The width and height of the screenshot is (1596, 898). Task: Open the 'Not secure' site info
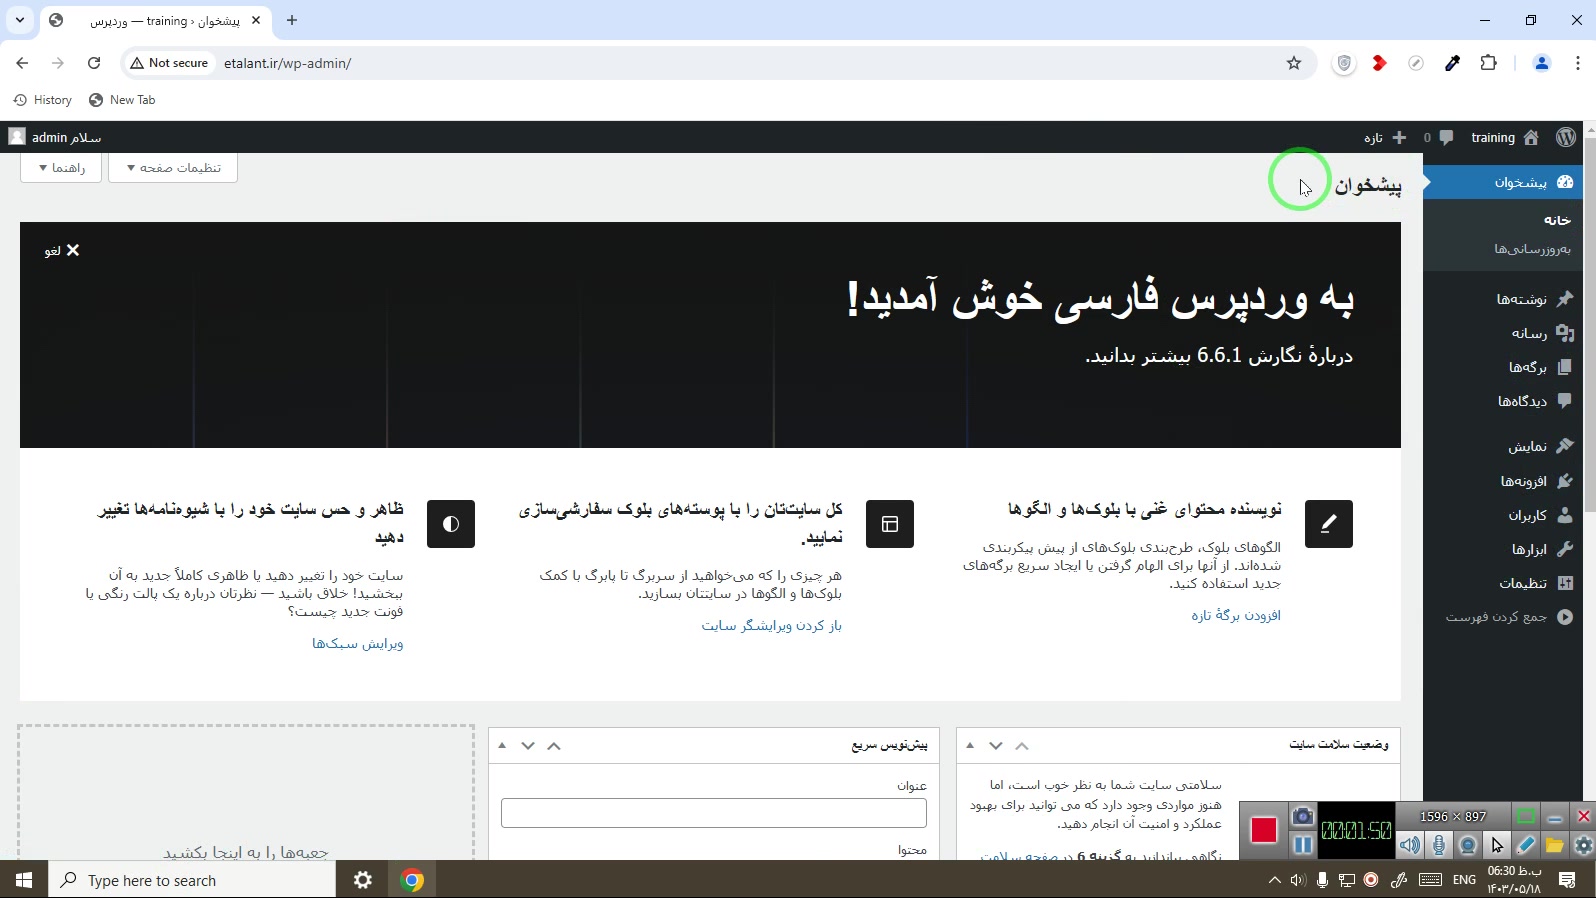[x=170, y=63]
